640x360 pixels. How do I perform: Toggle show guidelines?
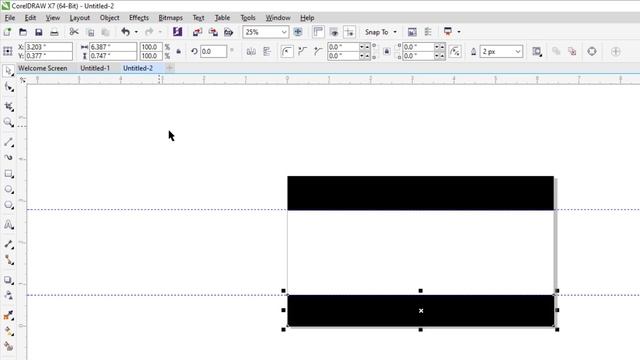coord(349,32)
